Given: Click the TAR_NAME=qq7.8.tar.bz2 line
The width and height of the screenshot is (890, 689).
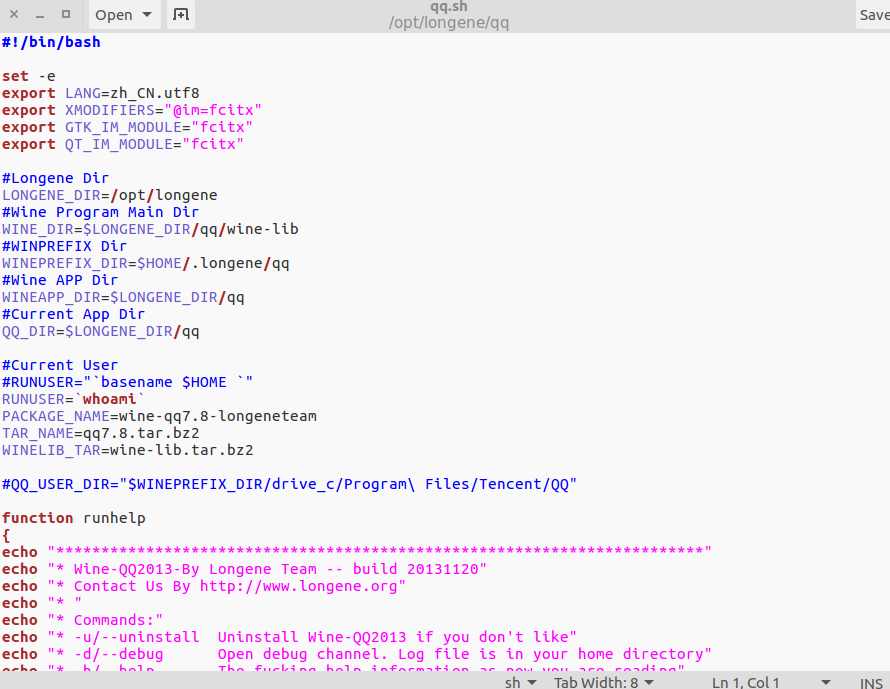Looking at the screenshot, I should [100, 434].
